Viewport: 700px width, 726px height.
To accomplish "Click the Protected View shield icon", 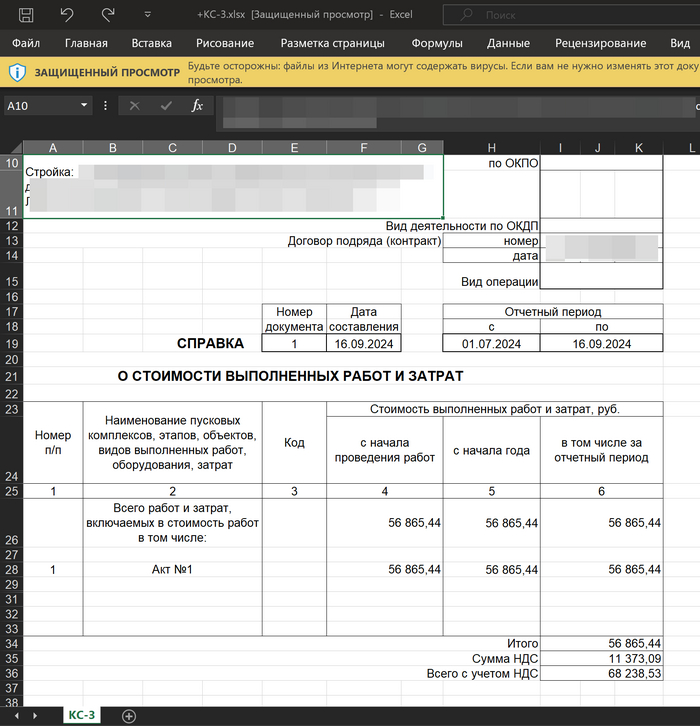I will click(18, 73).
